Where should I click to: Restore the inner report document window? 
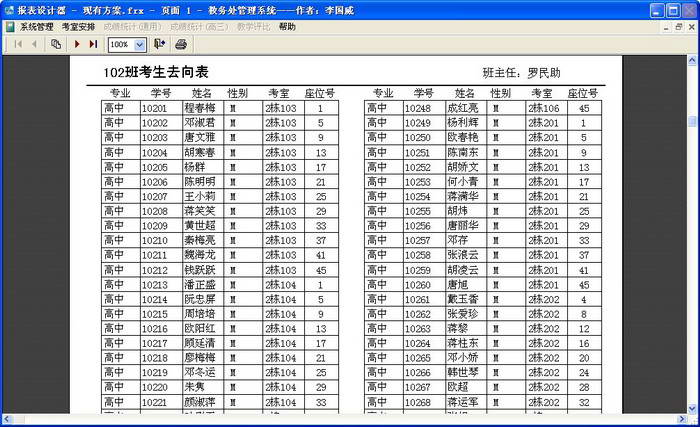click(679, 27)
